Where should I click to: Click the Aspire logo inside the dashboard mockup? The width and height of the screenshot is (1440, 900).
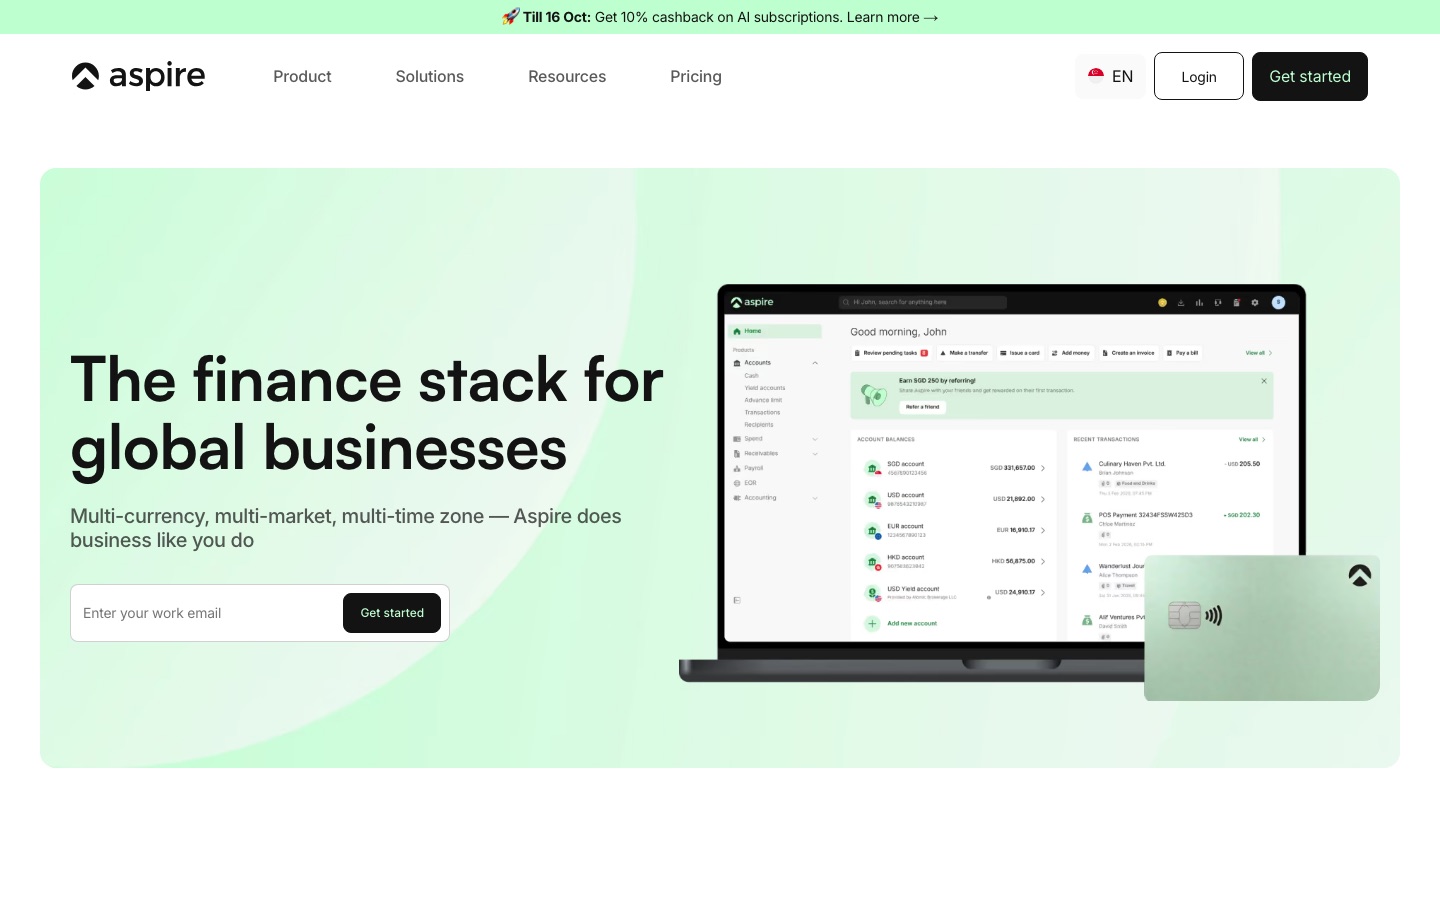752,302
